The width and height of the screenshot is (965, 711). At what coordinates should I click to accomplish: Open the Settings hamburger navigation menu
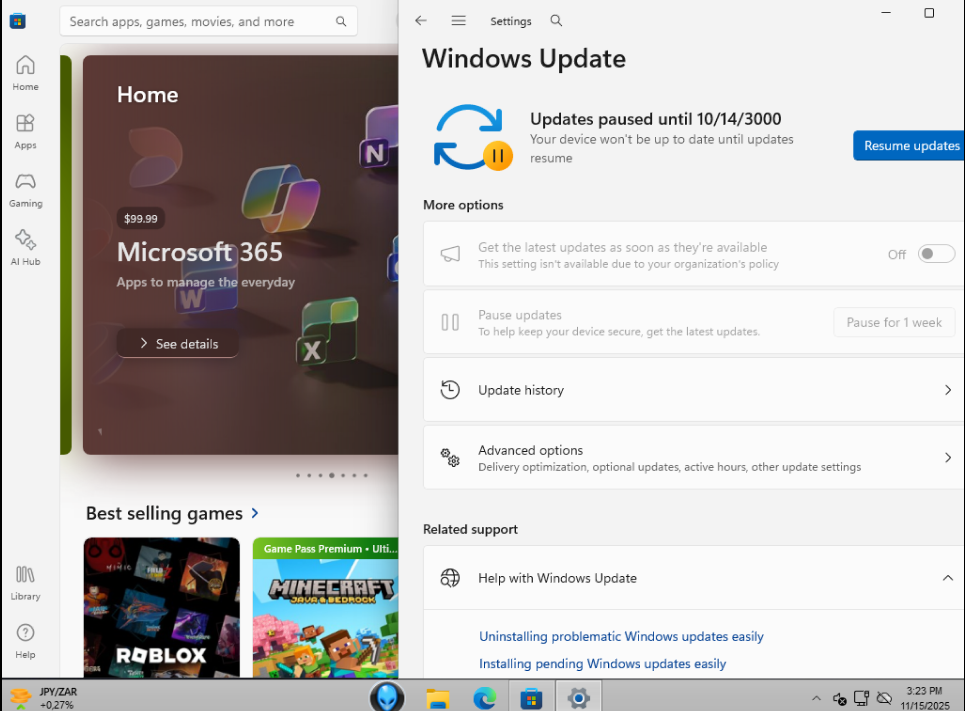pyautogui.click(x=459, y=21)
